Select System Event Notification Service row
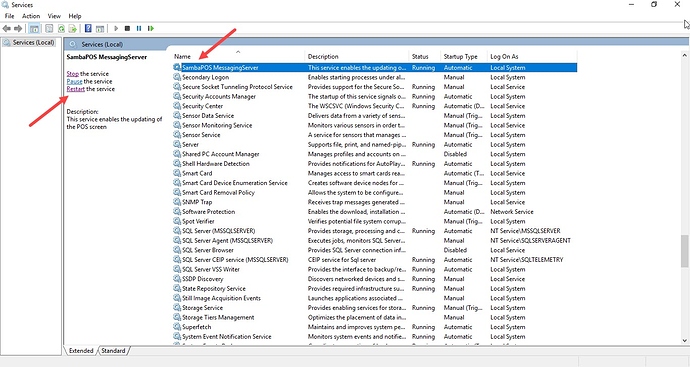The image size is (690, 367). click(x=374, y=337)
